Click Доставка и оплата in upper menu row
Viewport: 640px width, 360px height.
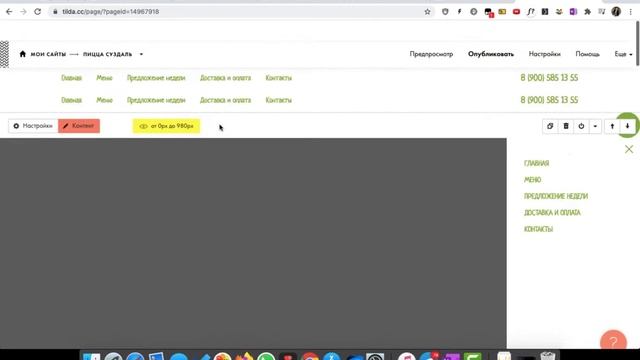[x=225, y=78]
